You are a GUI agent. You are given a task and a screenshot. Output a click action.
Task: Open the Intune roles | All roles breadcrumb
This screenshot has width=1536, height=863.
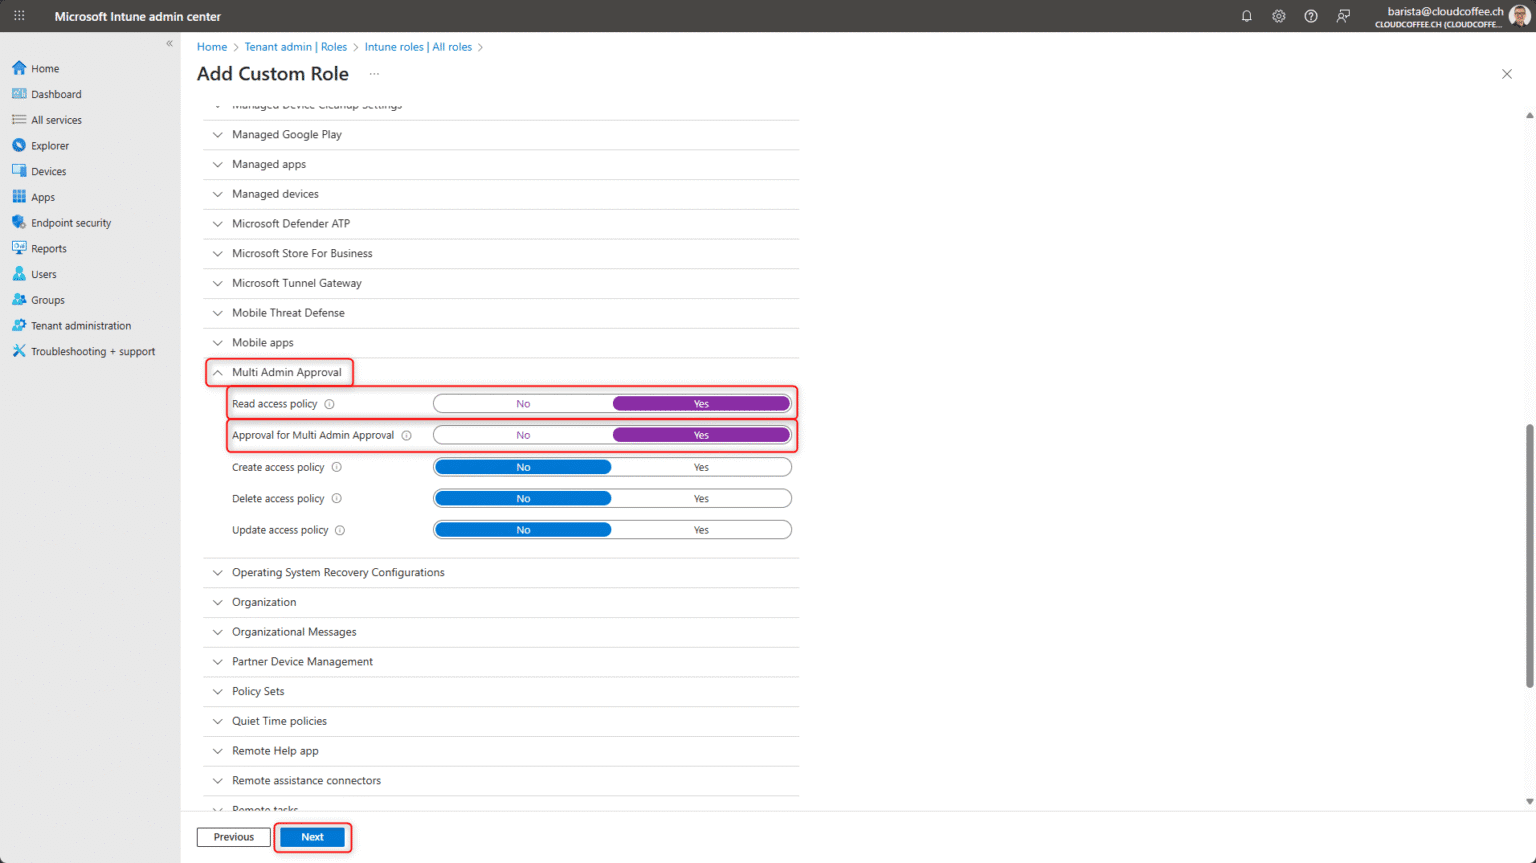pos(419,46)
